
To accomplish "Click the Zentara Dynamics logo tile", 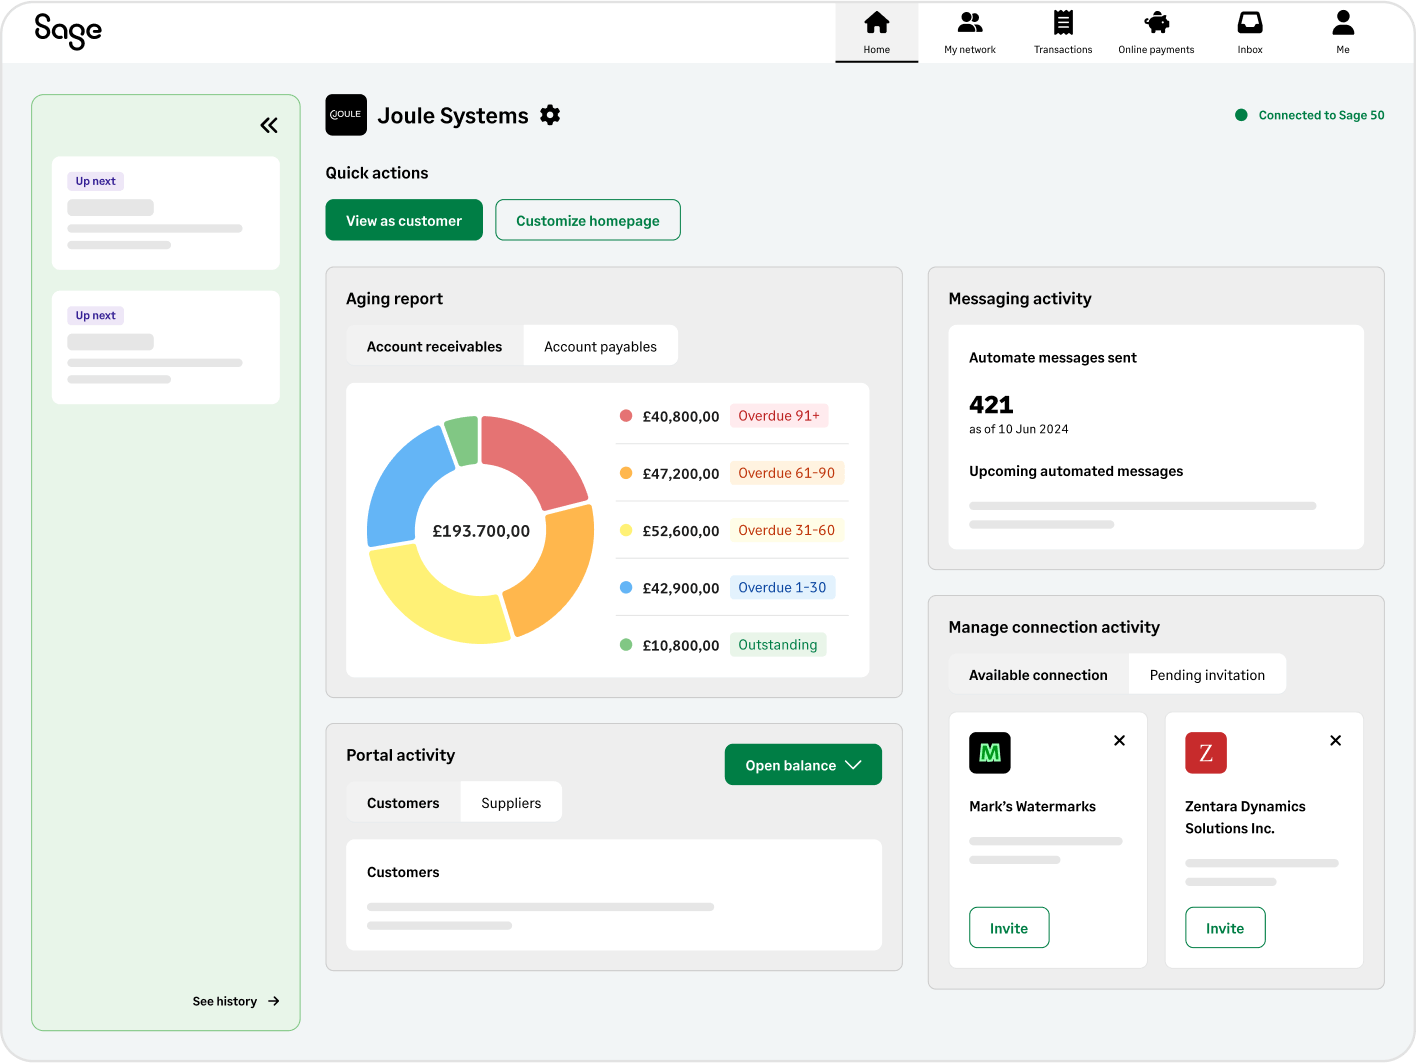I will pos(1206,753).
